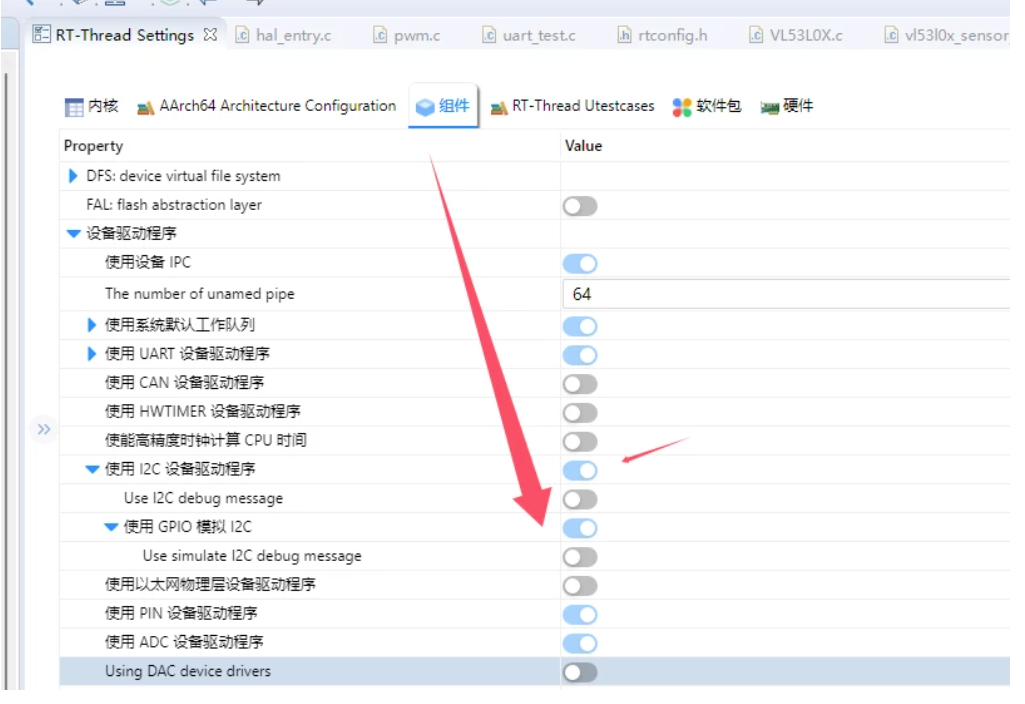1025x704 pixels.
Task: Expand DFS: device virtual file system
Action: tap(73, 176)
